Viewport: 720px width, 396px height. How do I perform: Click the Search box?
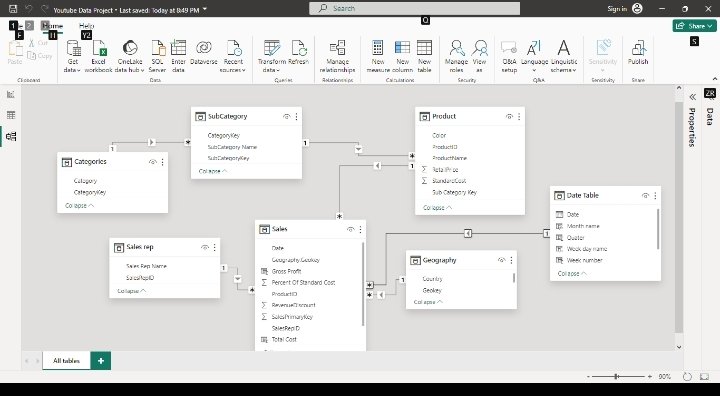415,8
